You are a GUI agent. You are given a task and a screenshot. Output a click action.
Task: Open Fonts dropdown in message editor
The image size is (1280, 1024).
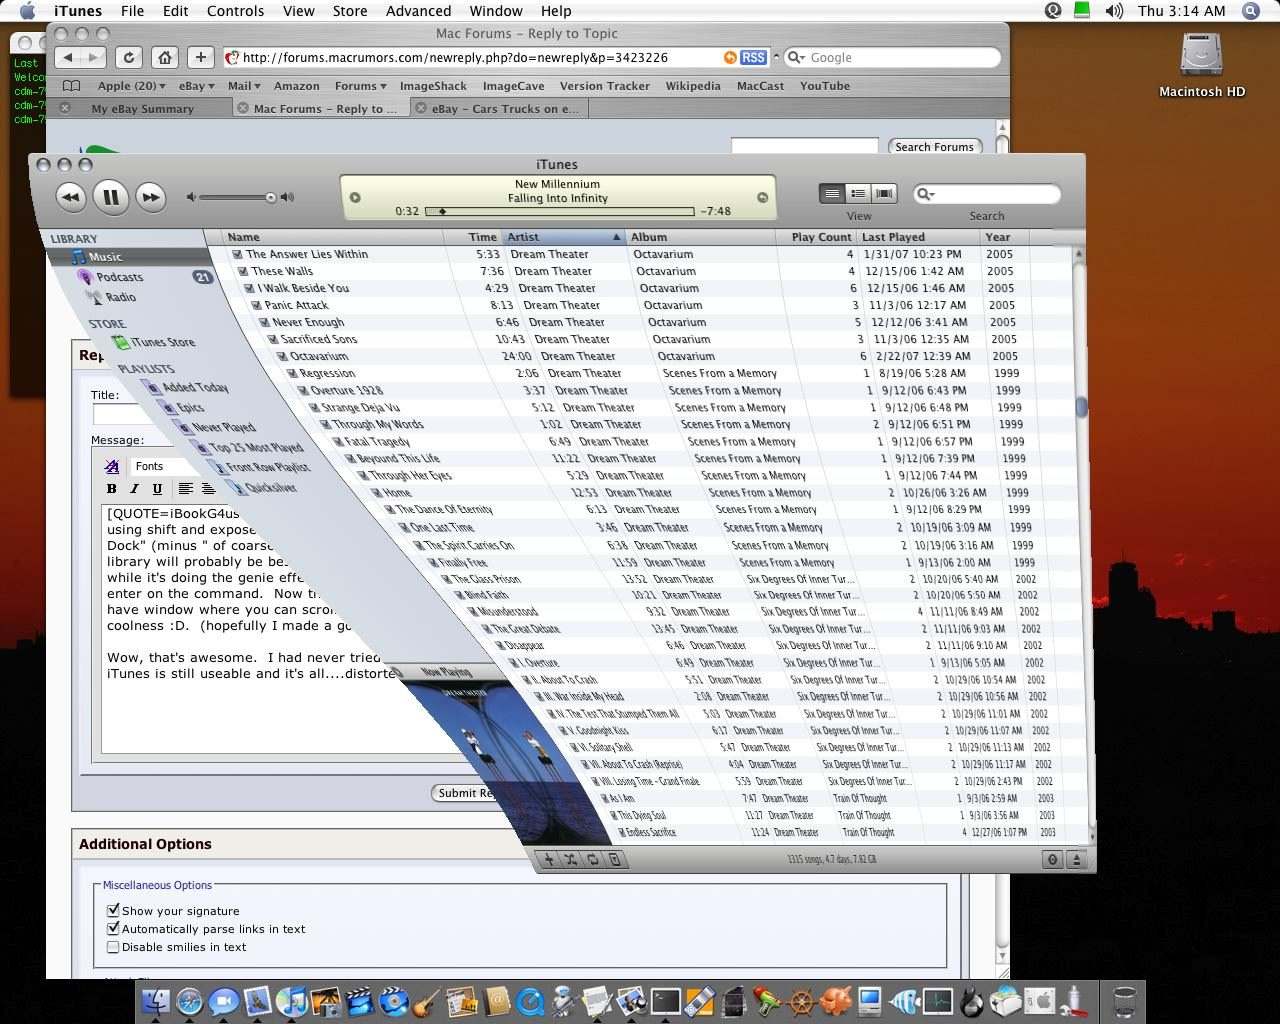[160, 466]
